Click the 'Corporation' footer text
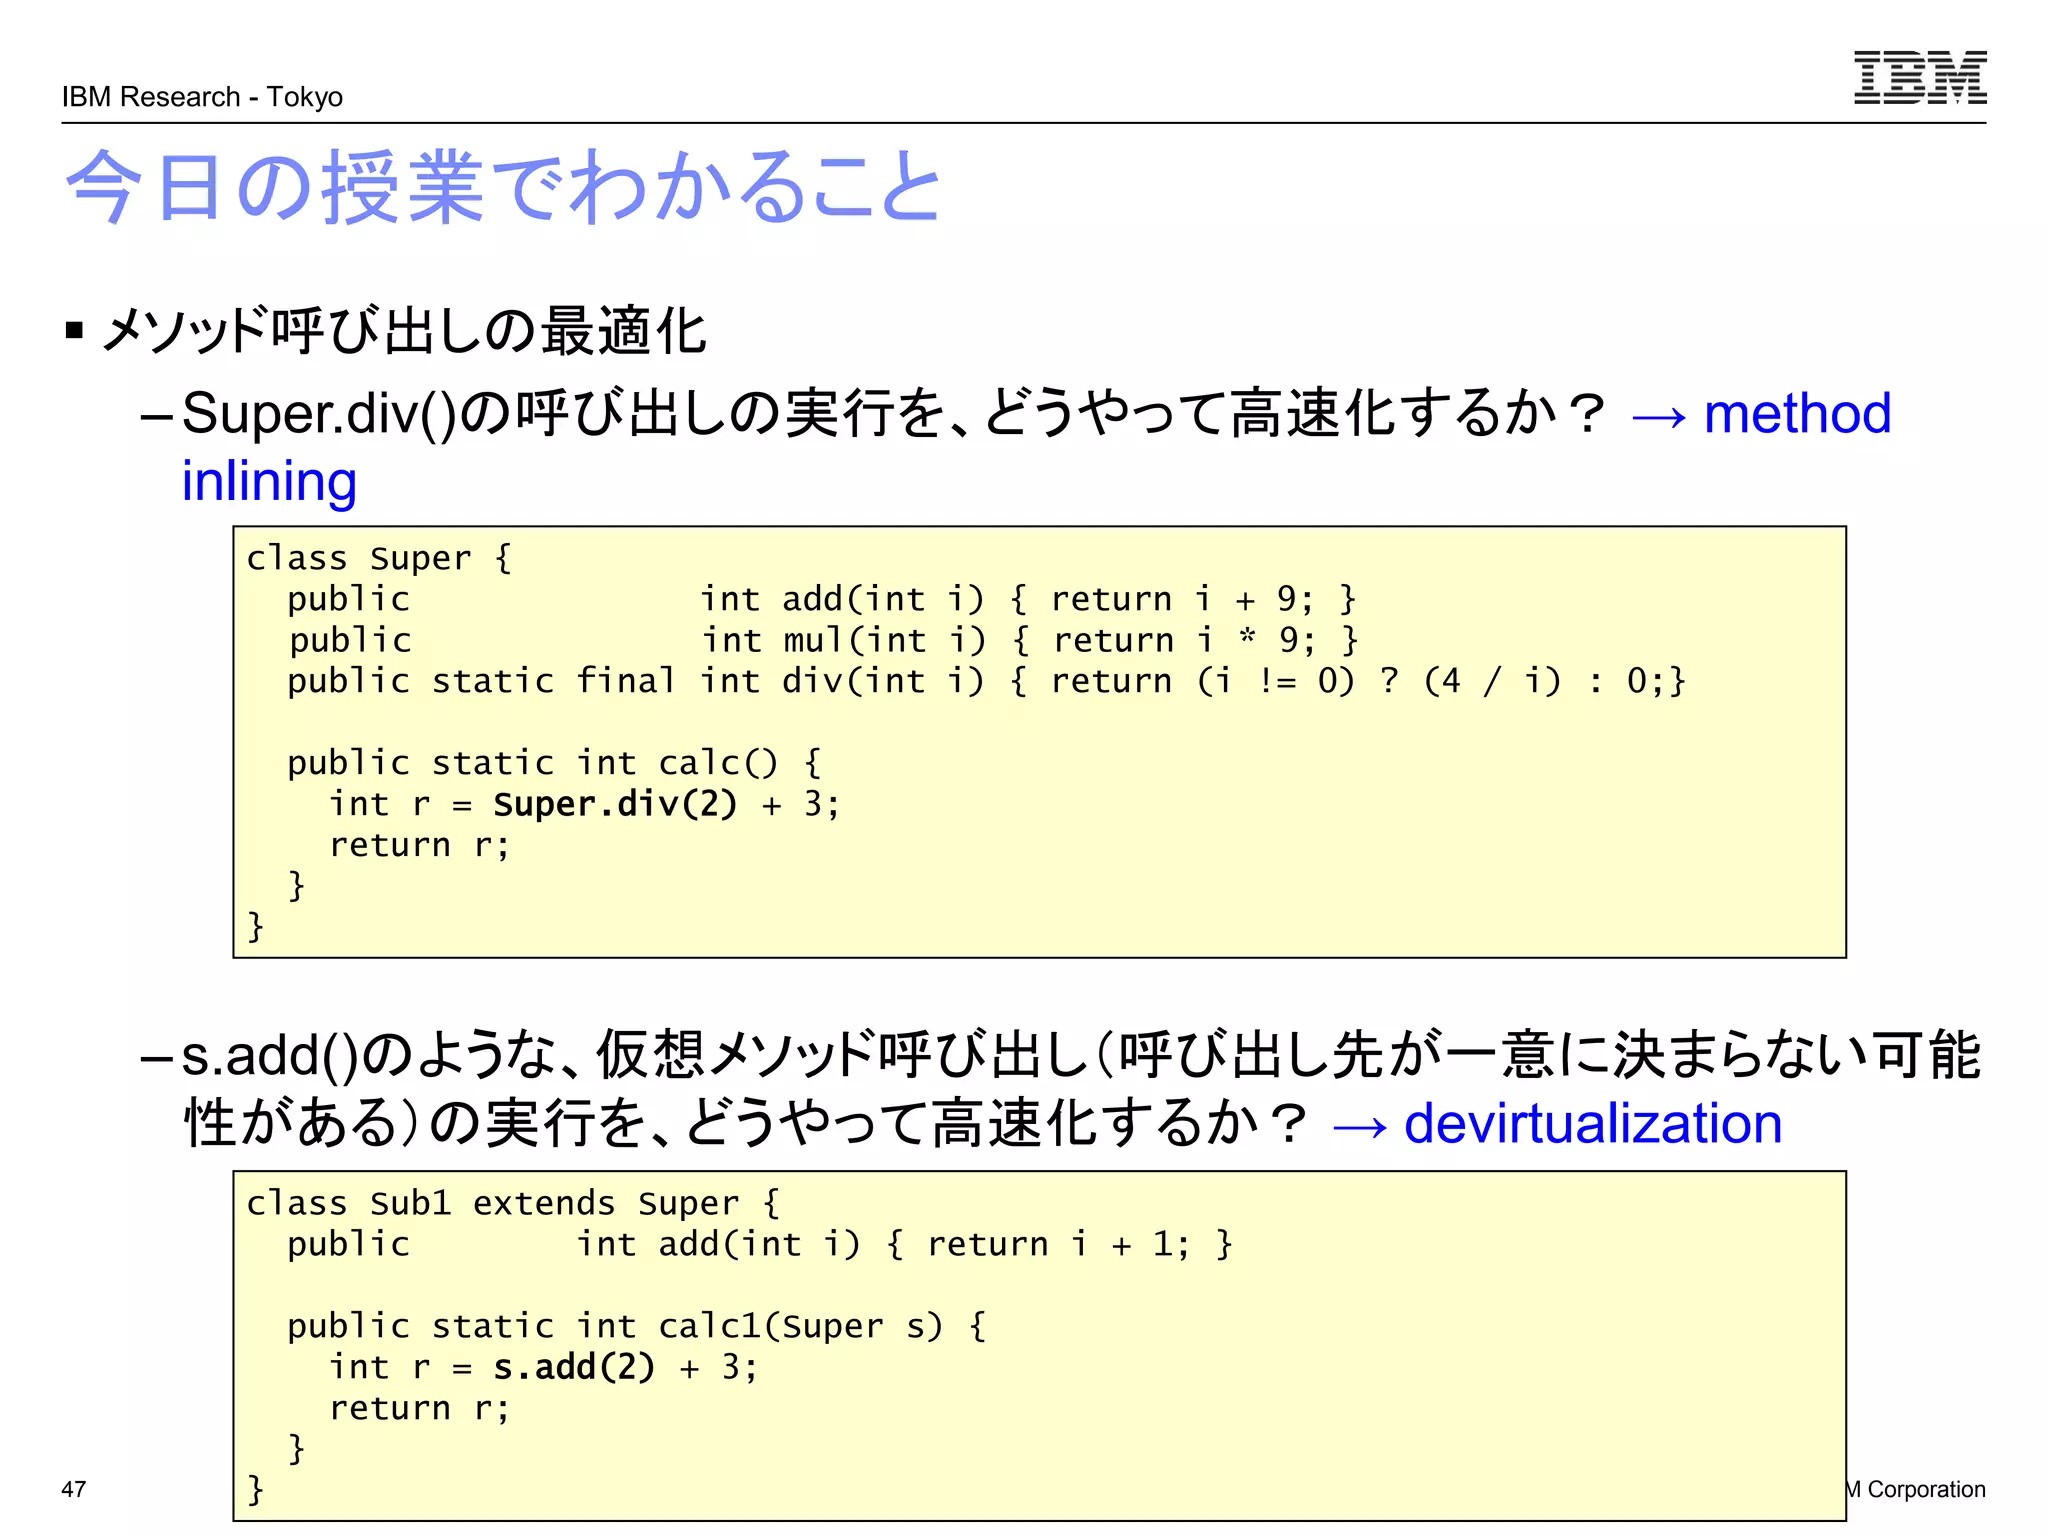 pos(1926,1489)
